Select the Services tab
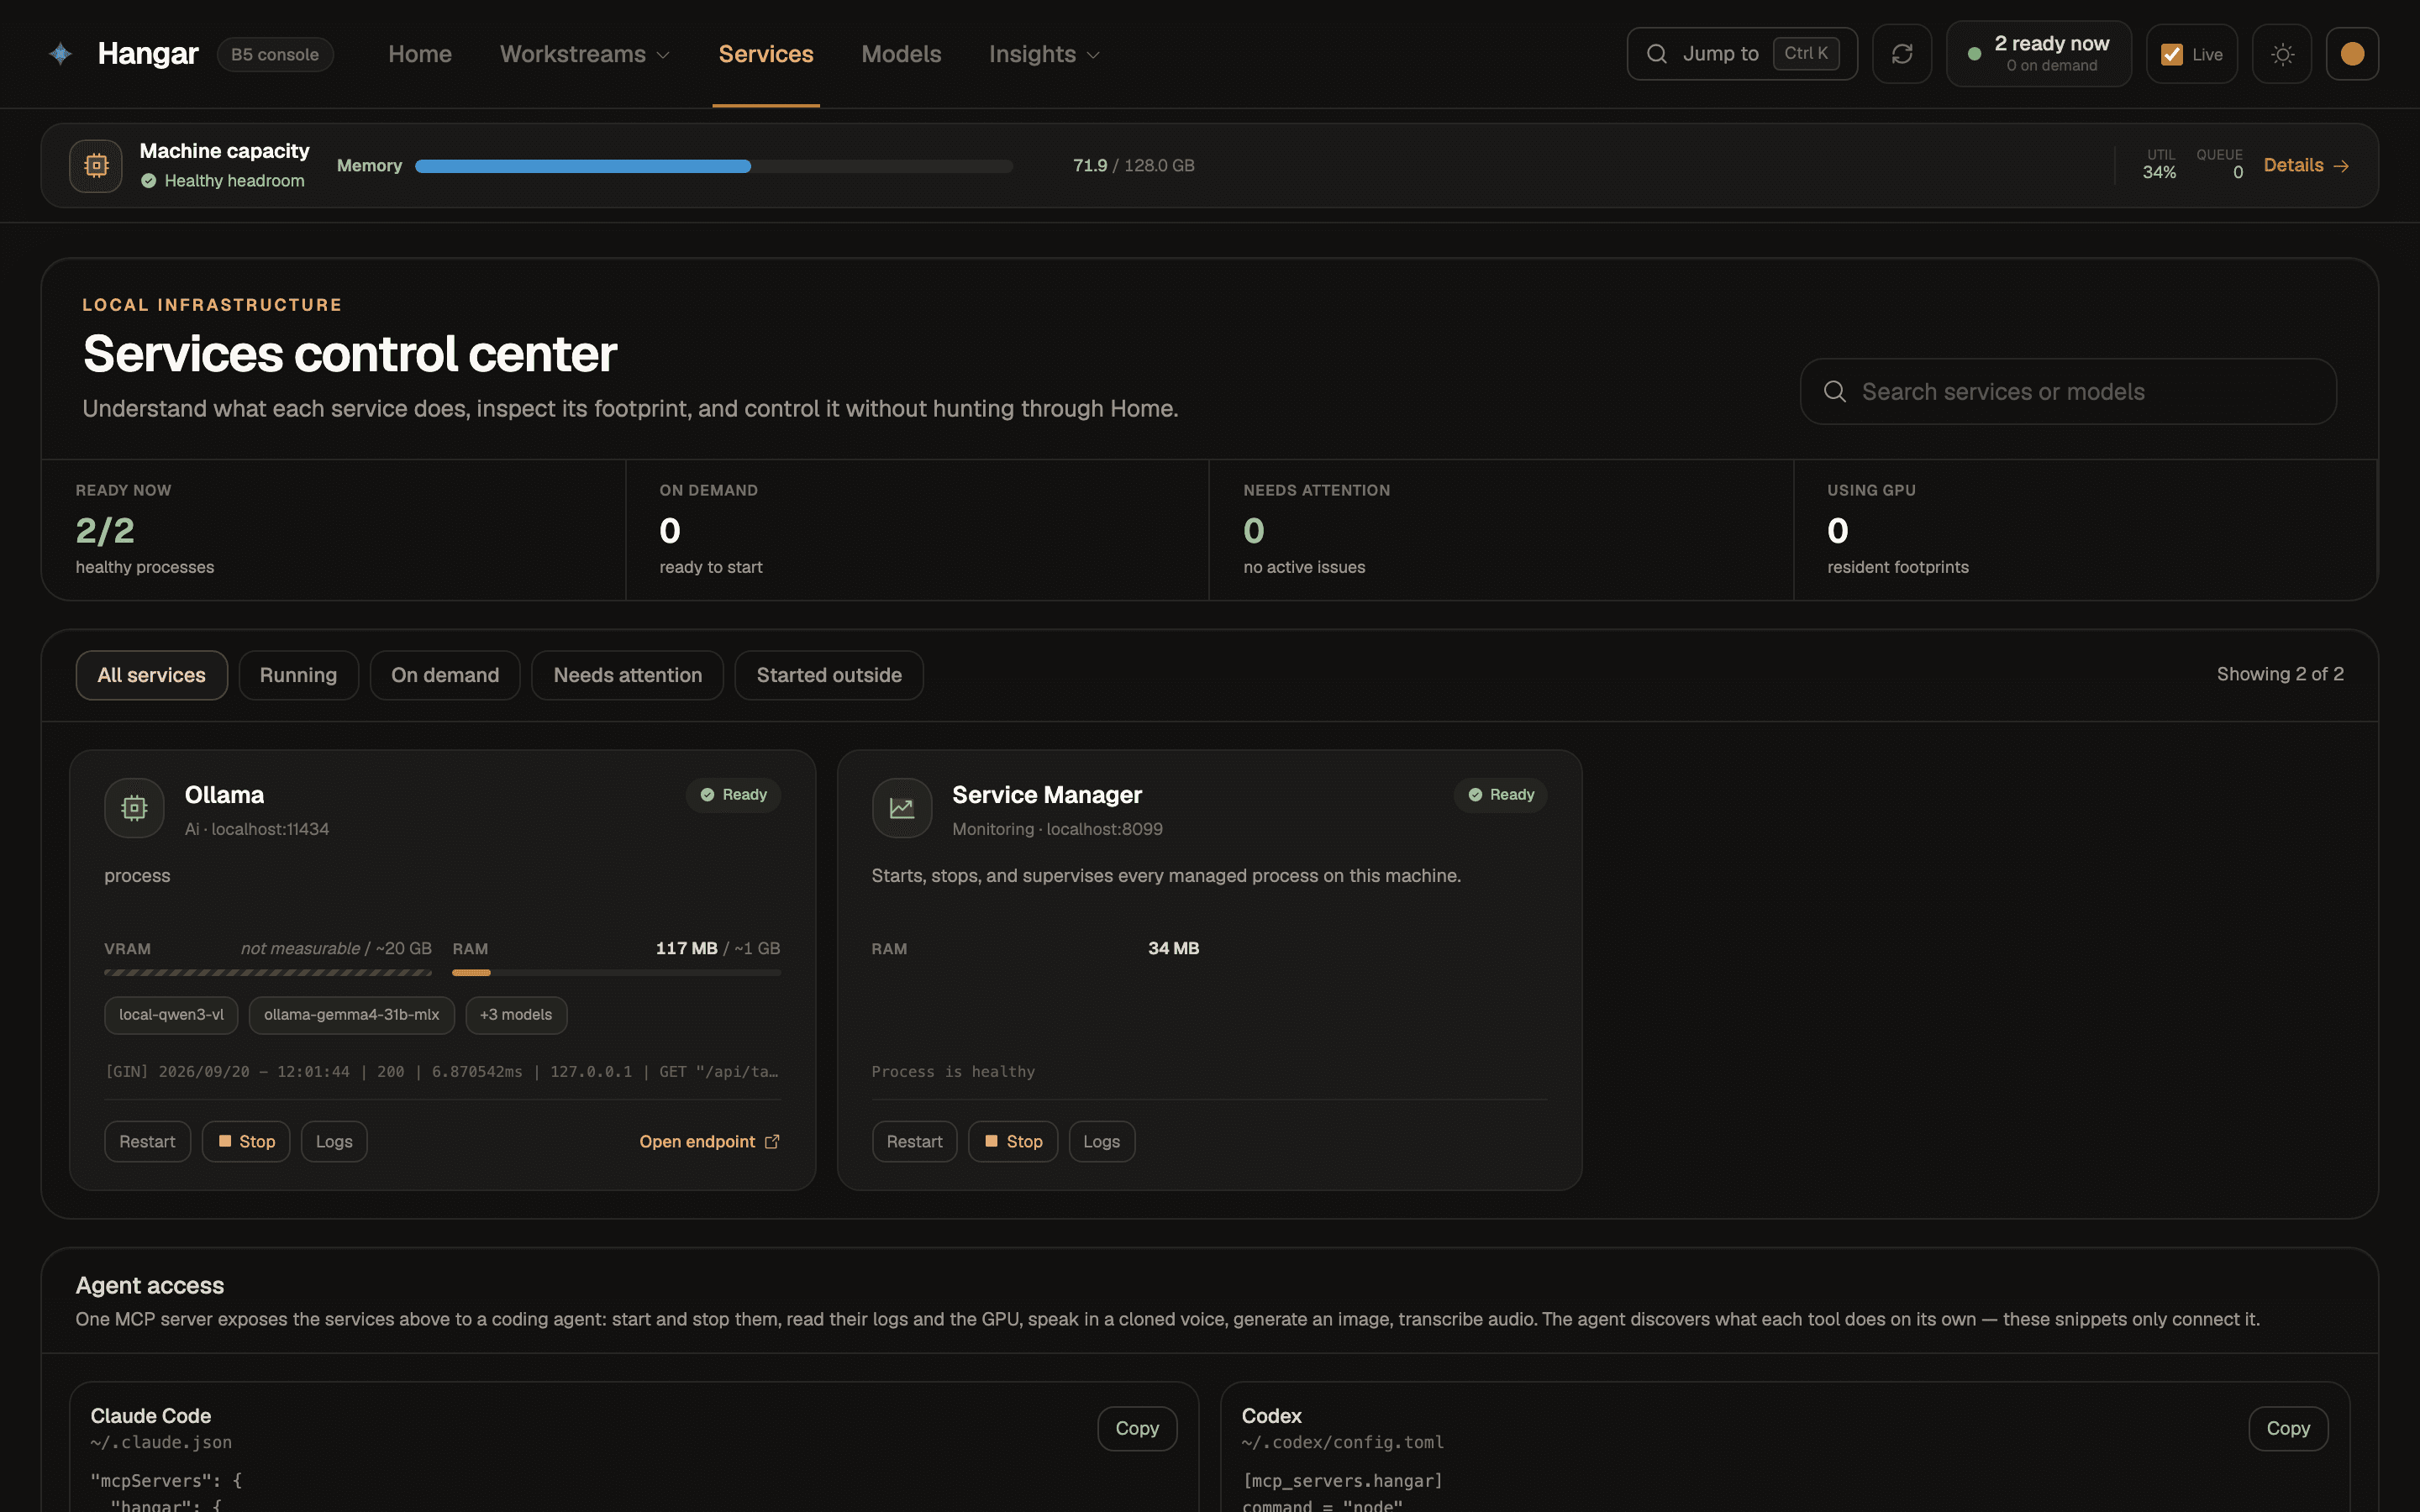 coord(766,54)
